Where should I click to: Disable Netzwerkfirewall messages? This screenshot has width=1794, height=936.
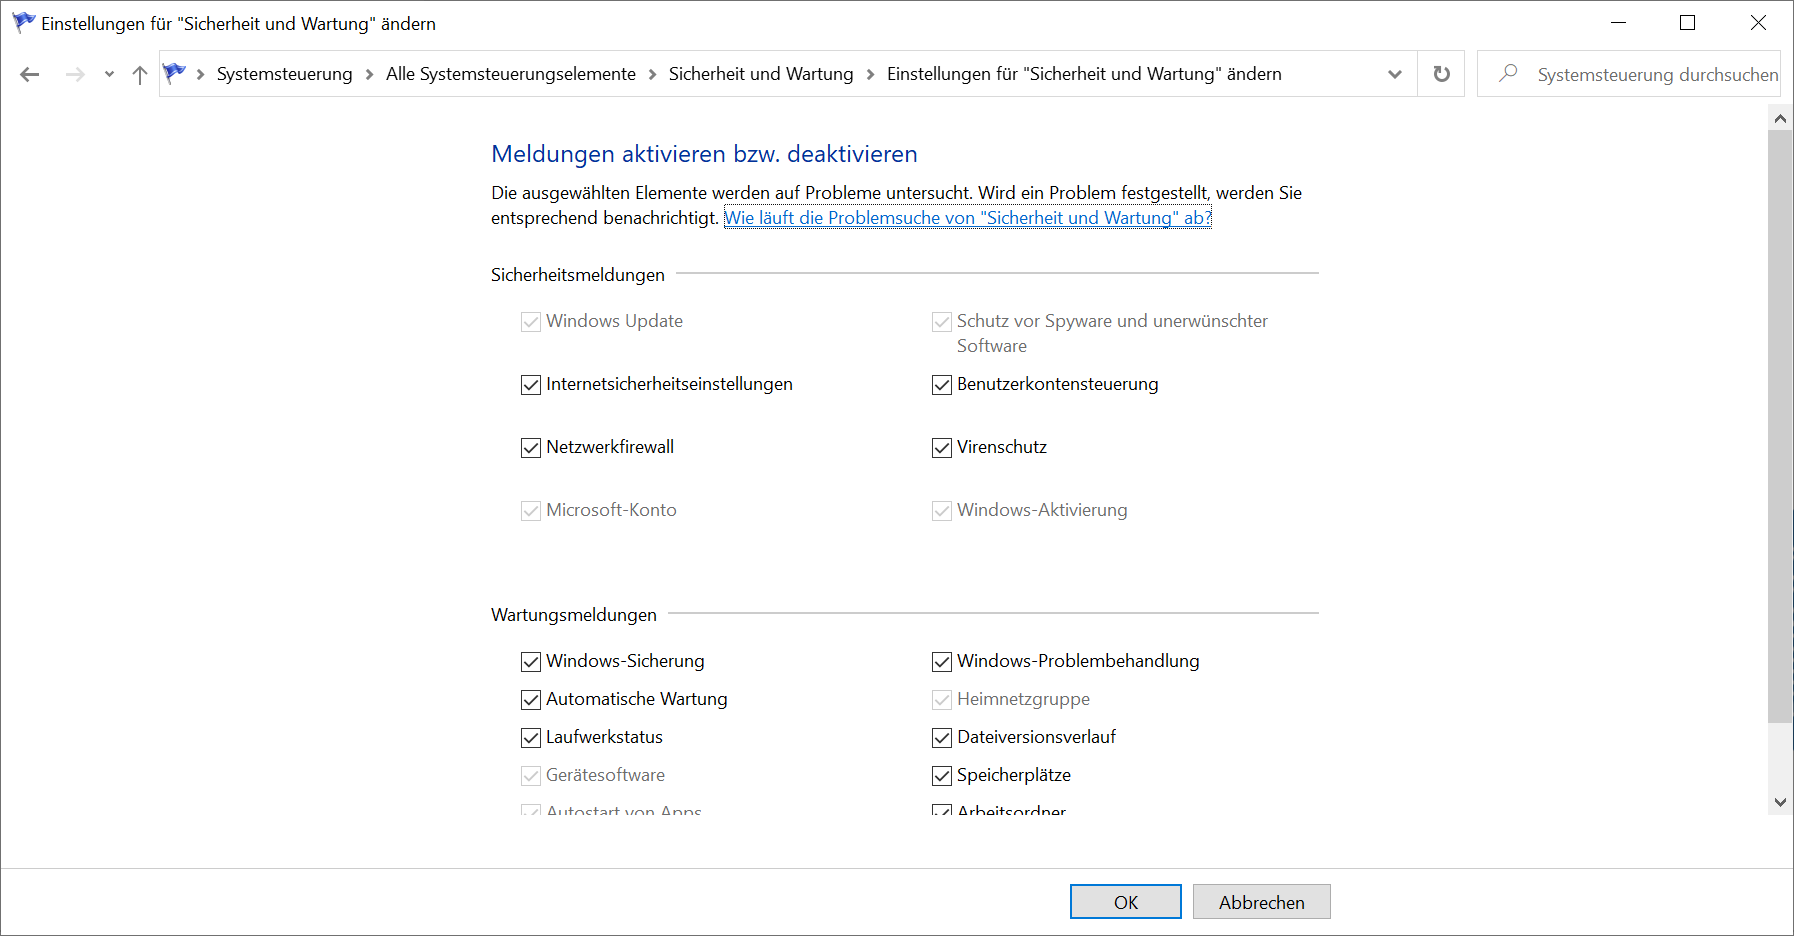[x=531, y=448]
